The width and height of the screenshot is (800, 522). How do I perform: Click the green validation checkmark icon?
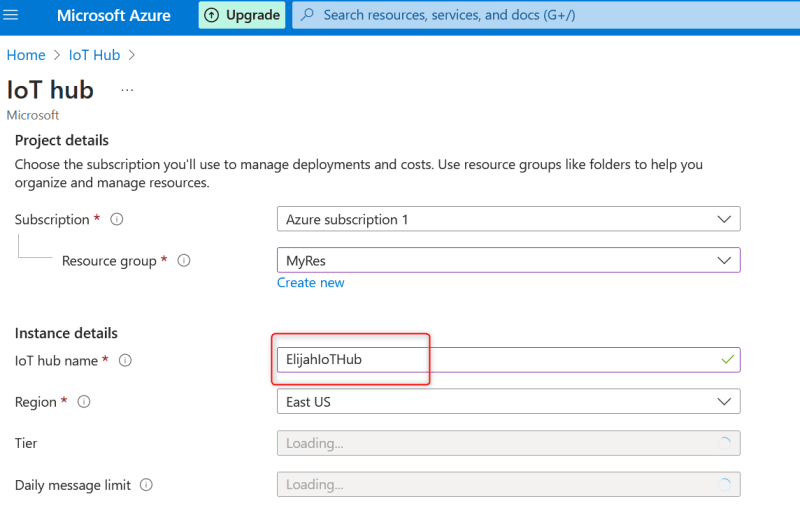tap(728, 360)
